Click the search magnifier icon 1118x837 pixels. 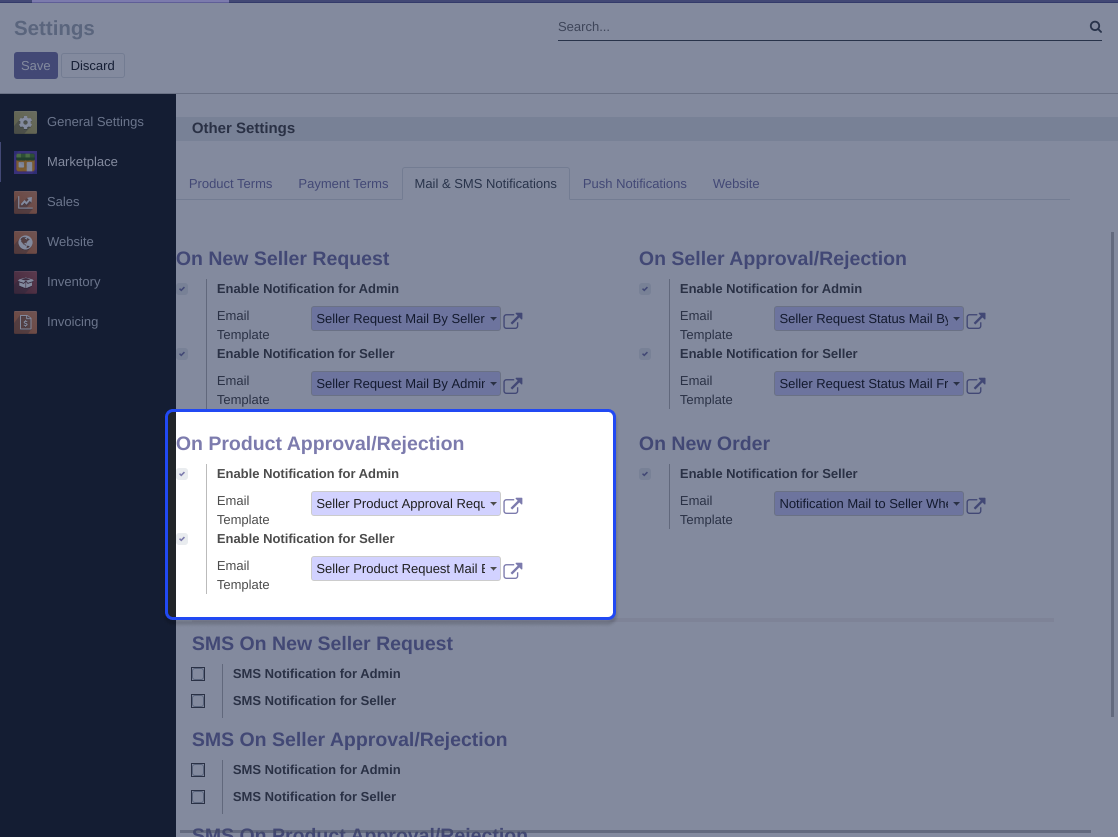click(x=1095, y=27)
